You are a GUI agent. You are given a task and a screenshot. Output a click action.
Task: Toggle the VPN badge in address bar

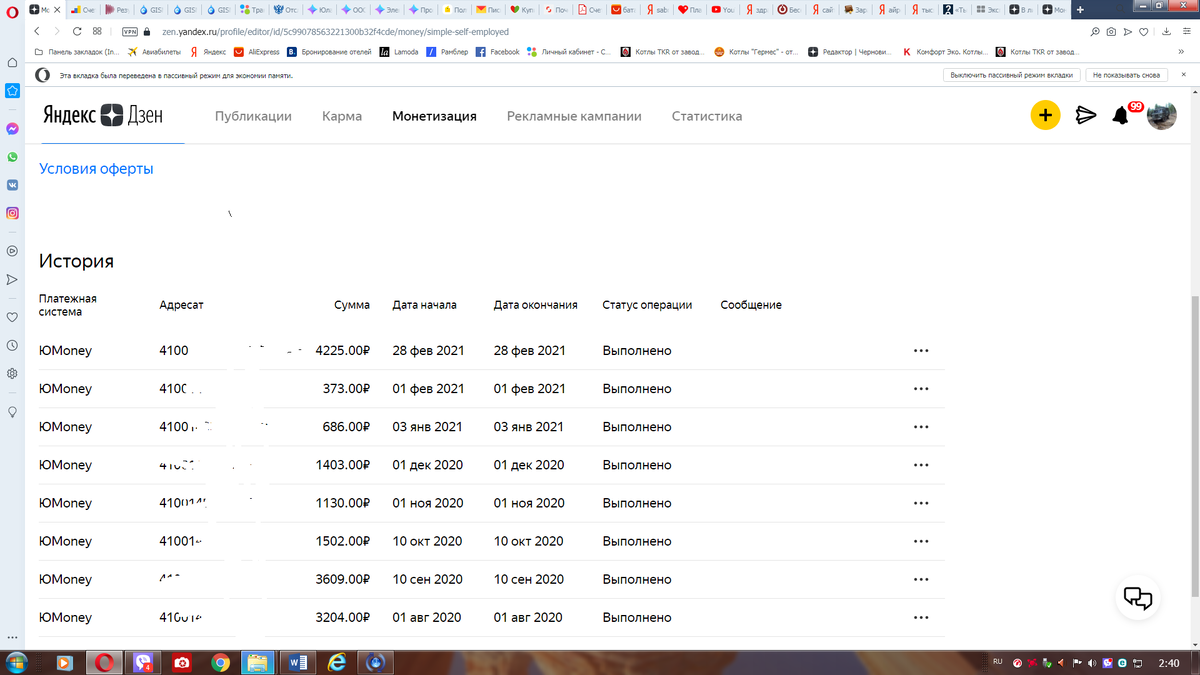click(x=130, y=31)
